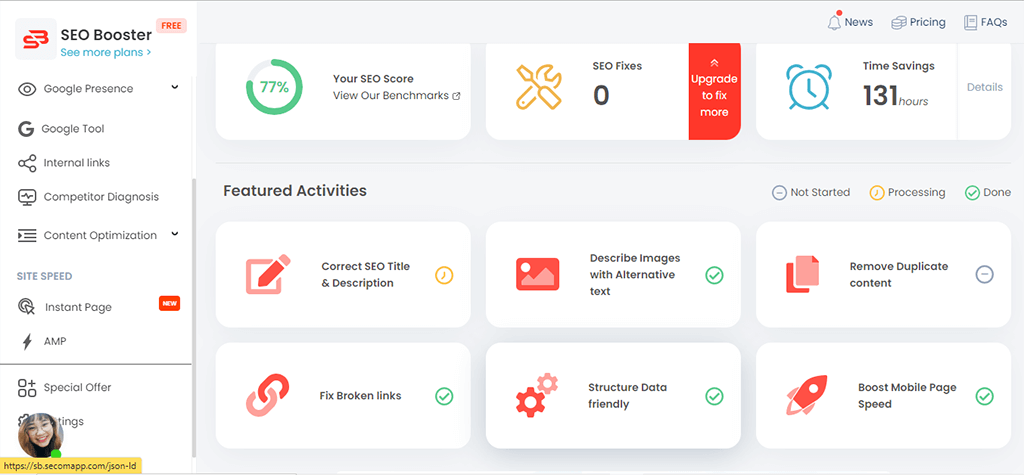Click the View Our Benchmarks link
The height and width of the screenshot is (475, 1024).
pos(391,96)
